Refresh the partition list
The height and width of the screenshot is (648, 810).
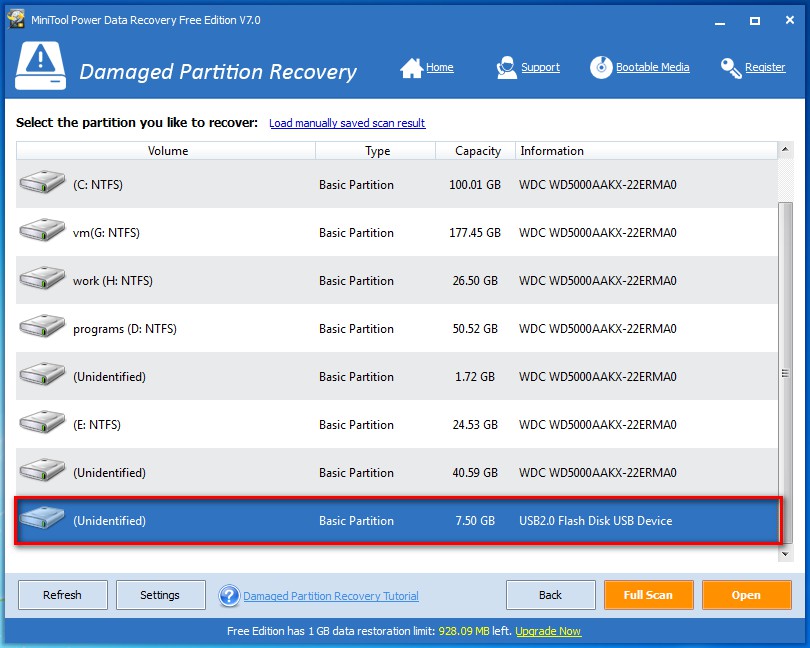(62, 595)
